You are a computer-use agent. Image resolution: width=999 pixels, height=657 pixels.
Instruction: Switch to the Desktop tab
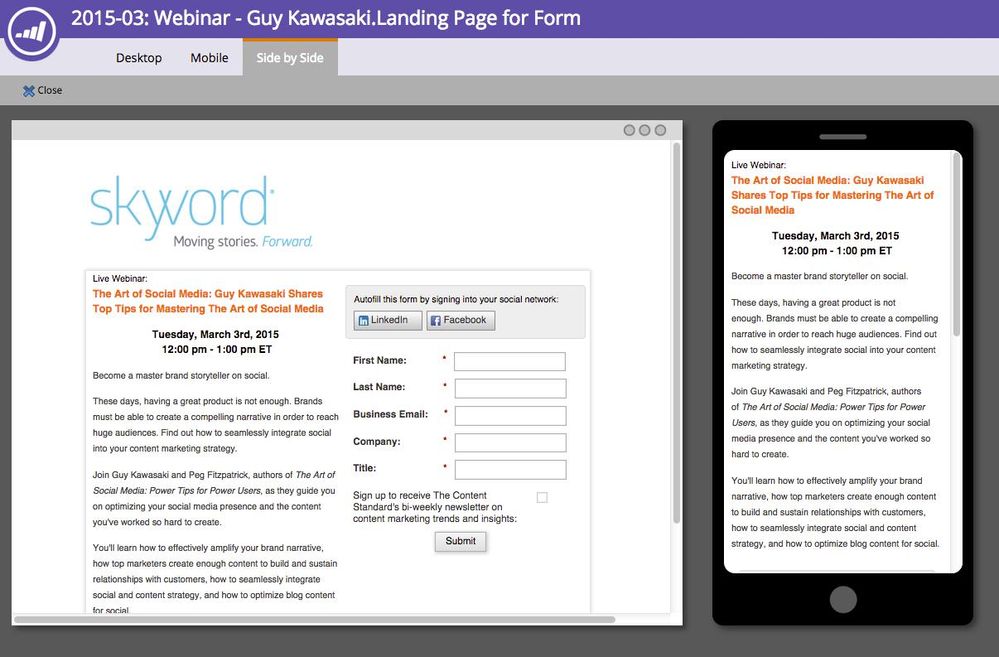click(x=138, y=58)
